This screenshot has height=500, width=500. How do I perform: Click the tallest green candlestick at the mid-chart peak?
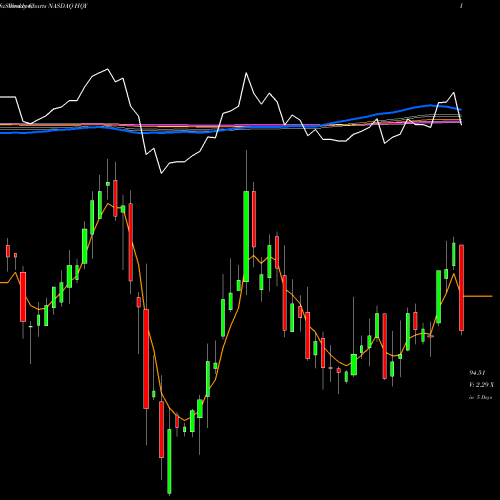246,236
